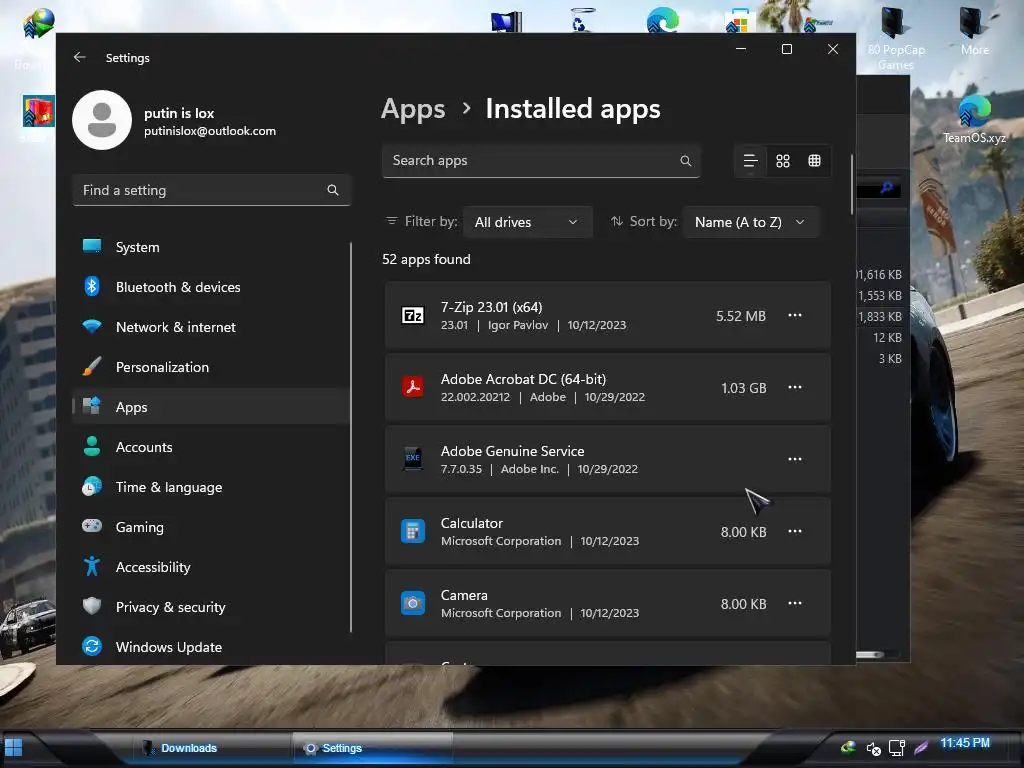Open more options for Camera
Screen dimensions: 1024x768
(795, 603)
